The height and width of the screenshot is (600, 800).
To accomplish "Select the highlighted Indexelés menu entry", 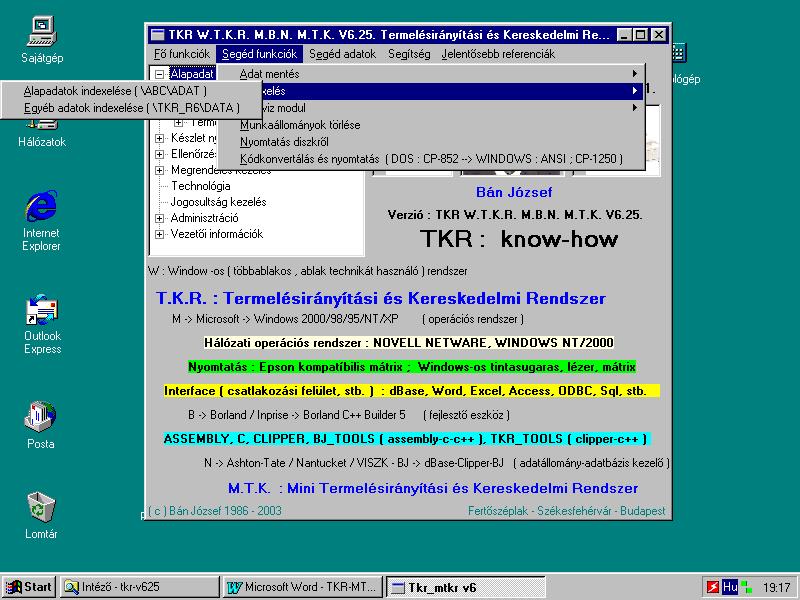I will pyautogui.click(x=452, y=91).
